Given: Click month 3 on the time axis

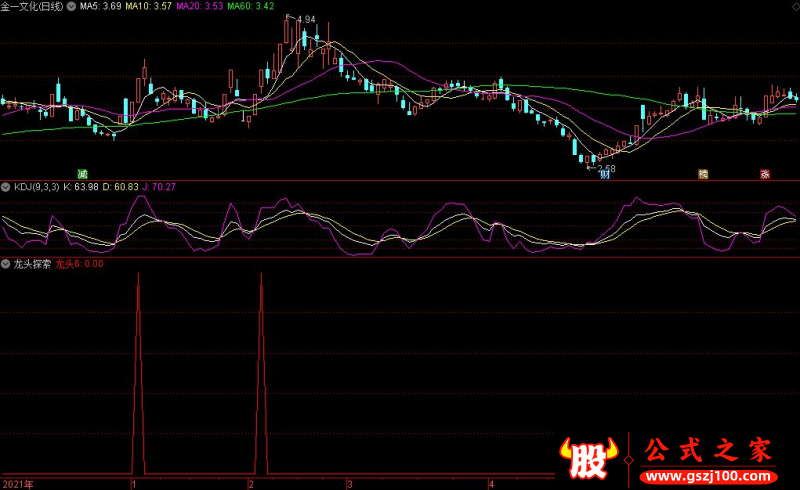Looking at the screenshot, I should tap(349, 484).
